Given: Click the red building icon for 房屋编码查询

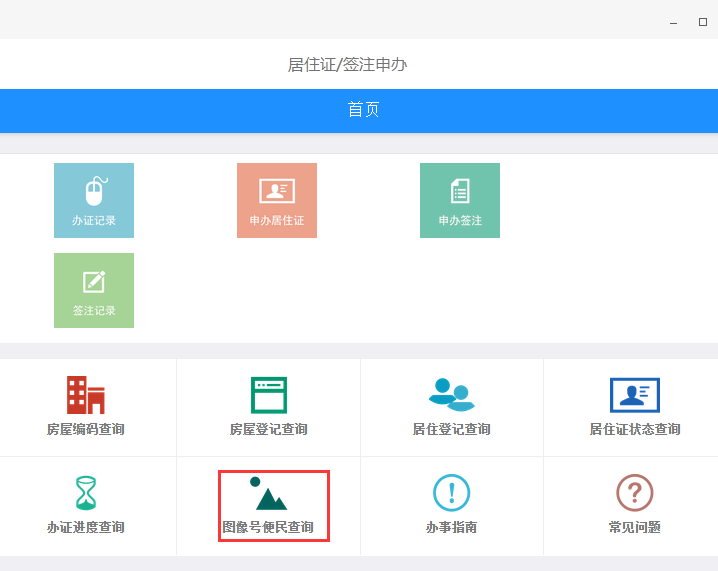Looking at the screenshot, I should coord(86,395).
